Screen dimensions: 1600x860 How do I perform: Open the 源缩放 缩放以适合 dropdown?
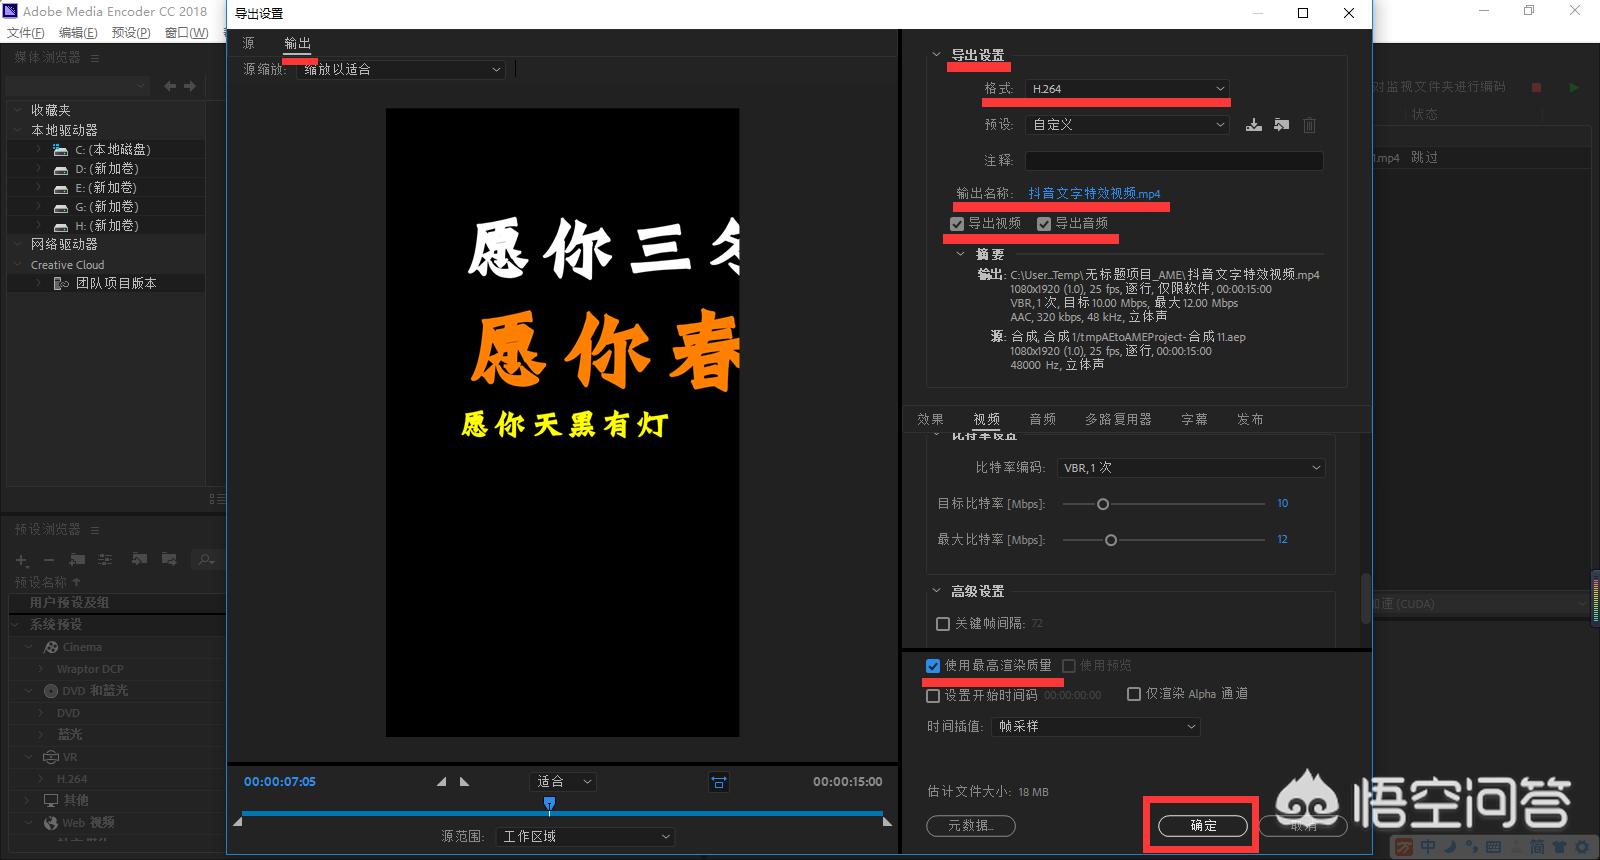(400, 69)
